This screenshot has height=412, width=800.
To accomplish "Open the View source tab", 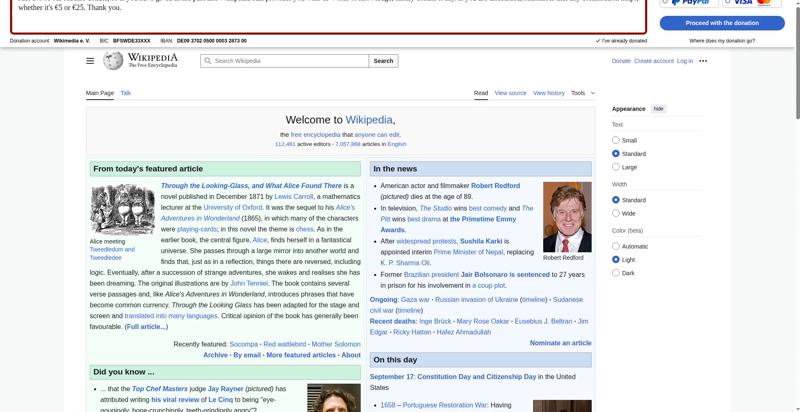I will [510, 93].
